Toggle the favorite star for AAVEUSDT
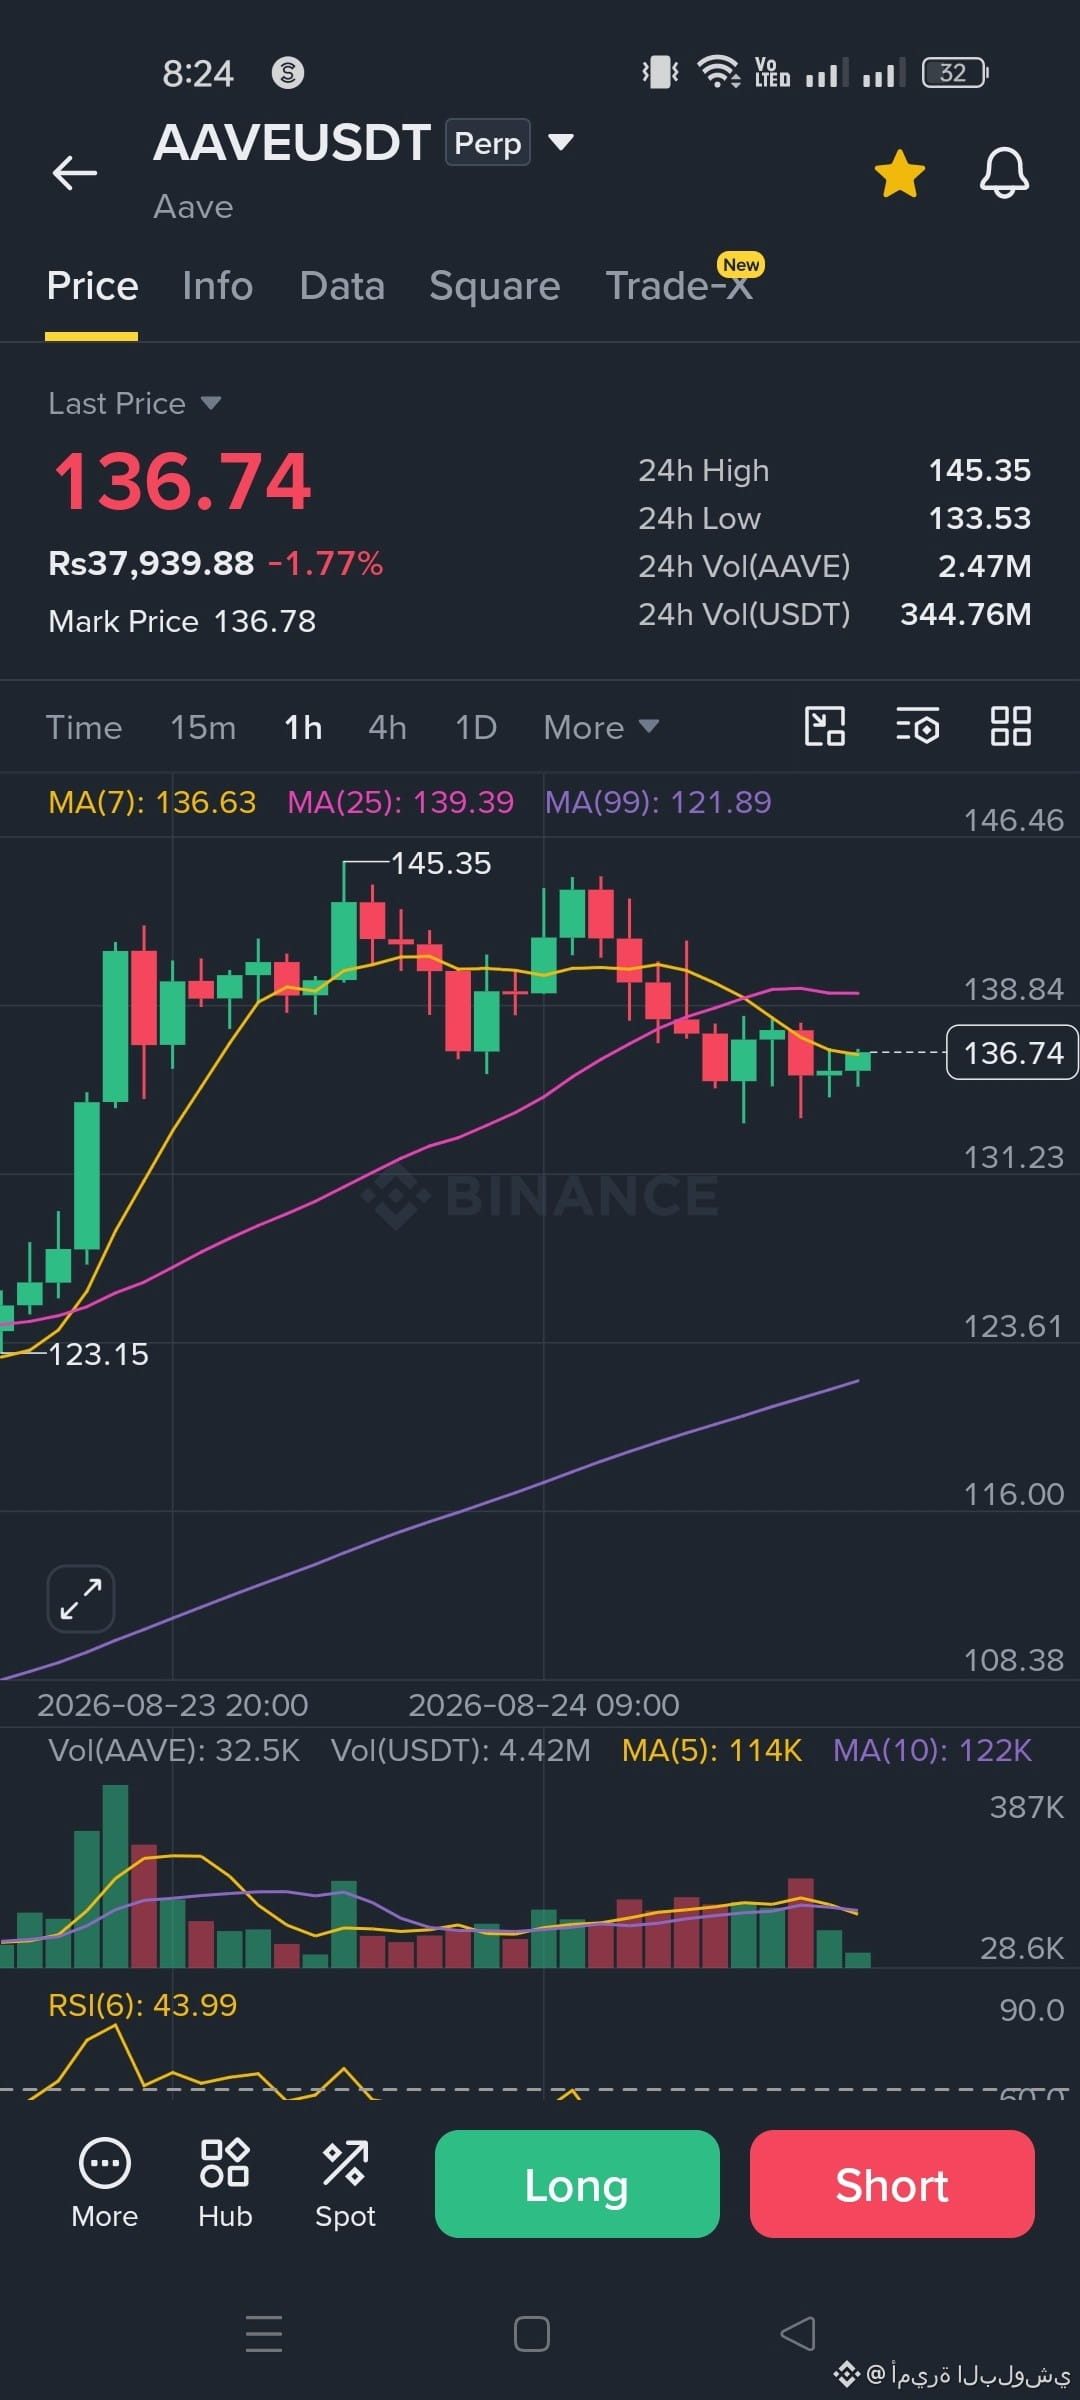Screen dimensions: 1080x2400 pos(900,173)
